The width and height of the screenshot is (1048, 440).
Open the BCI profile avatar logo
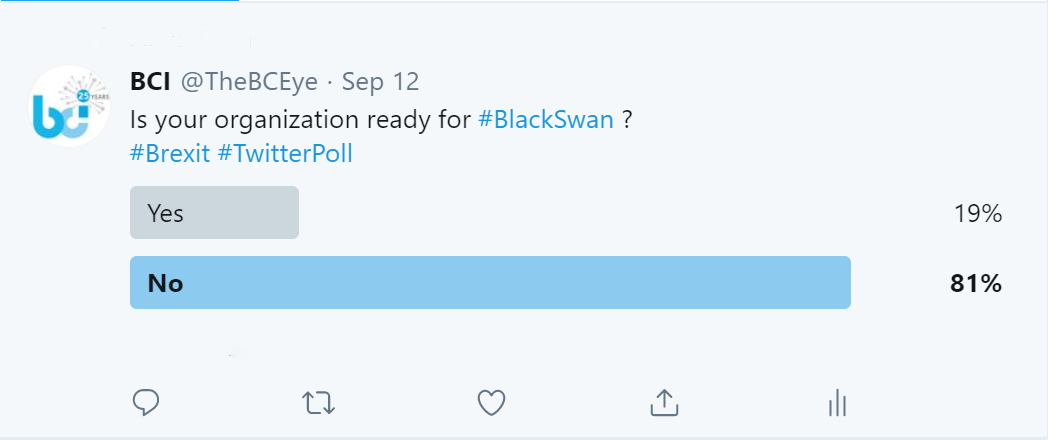click(70, 106)
